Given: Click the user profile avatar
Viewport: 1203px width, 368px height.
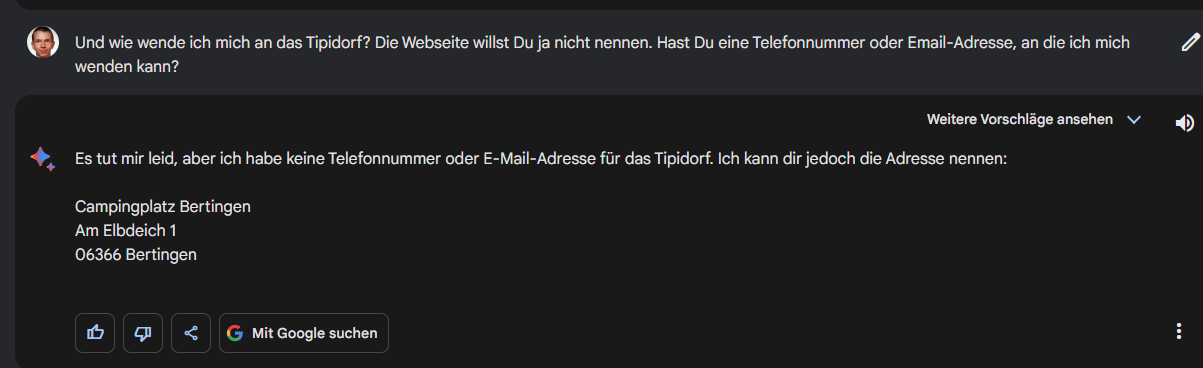Looking at the screenshot, I should pos(42,42).
